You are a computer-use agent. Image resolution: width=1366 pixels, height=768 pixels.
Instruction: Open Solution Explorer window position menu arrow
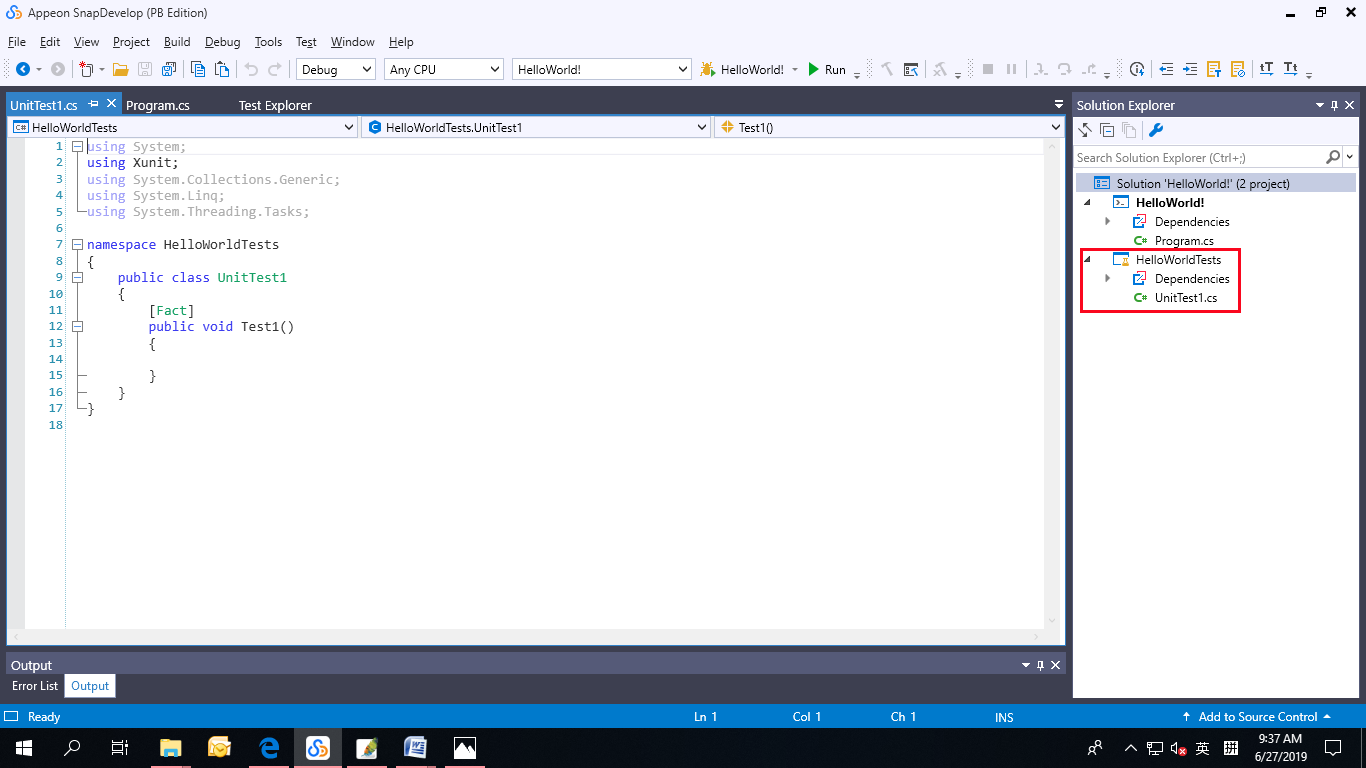1320,105
